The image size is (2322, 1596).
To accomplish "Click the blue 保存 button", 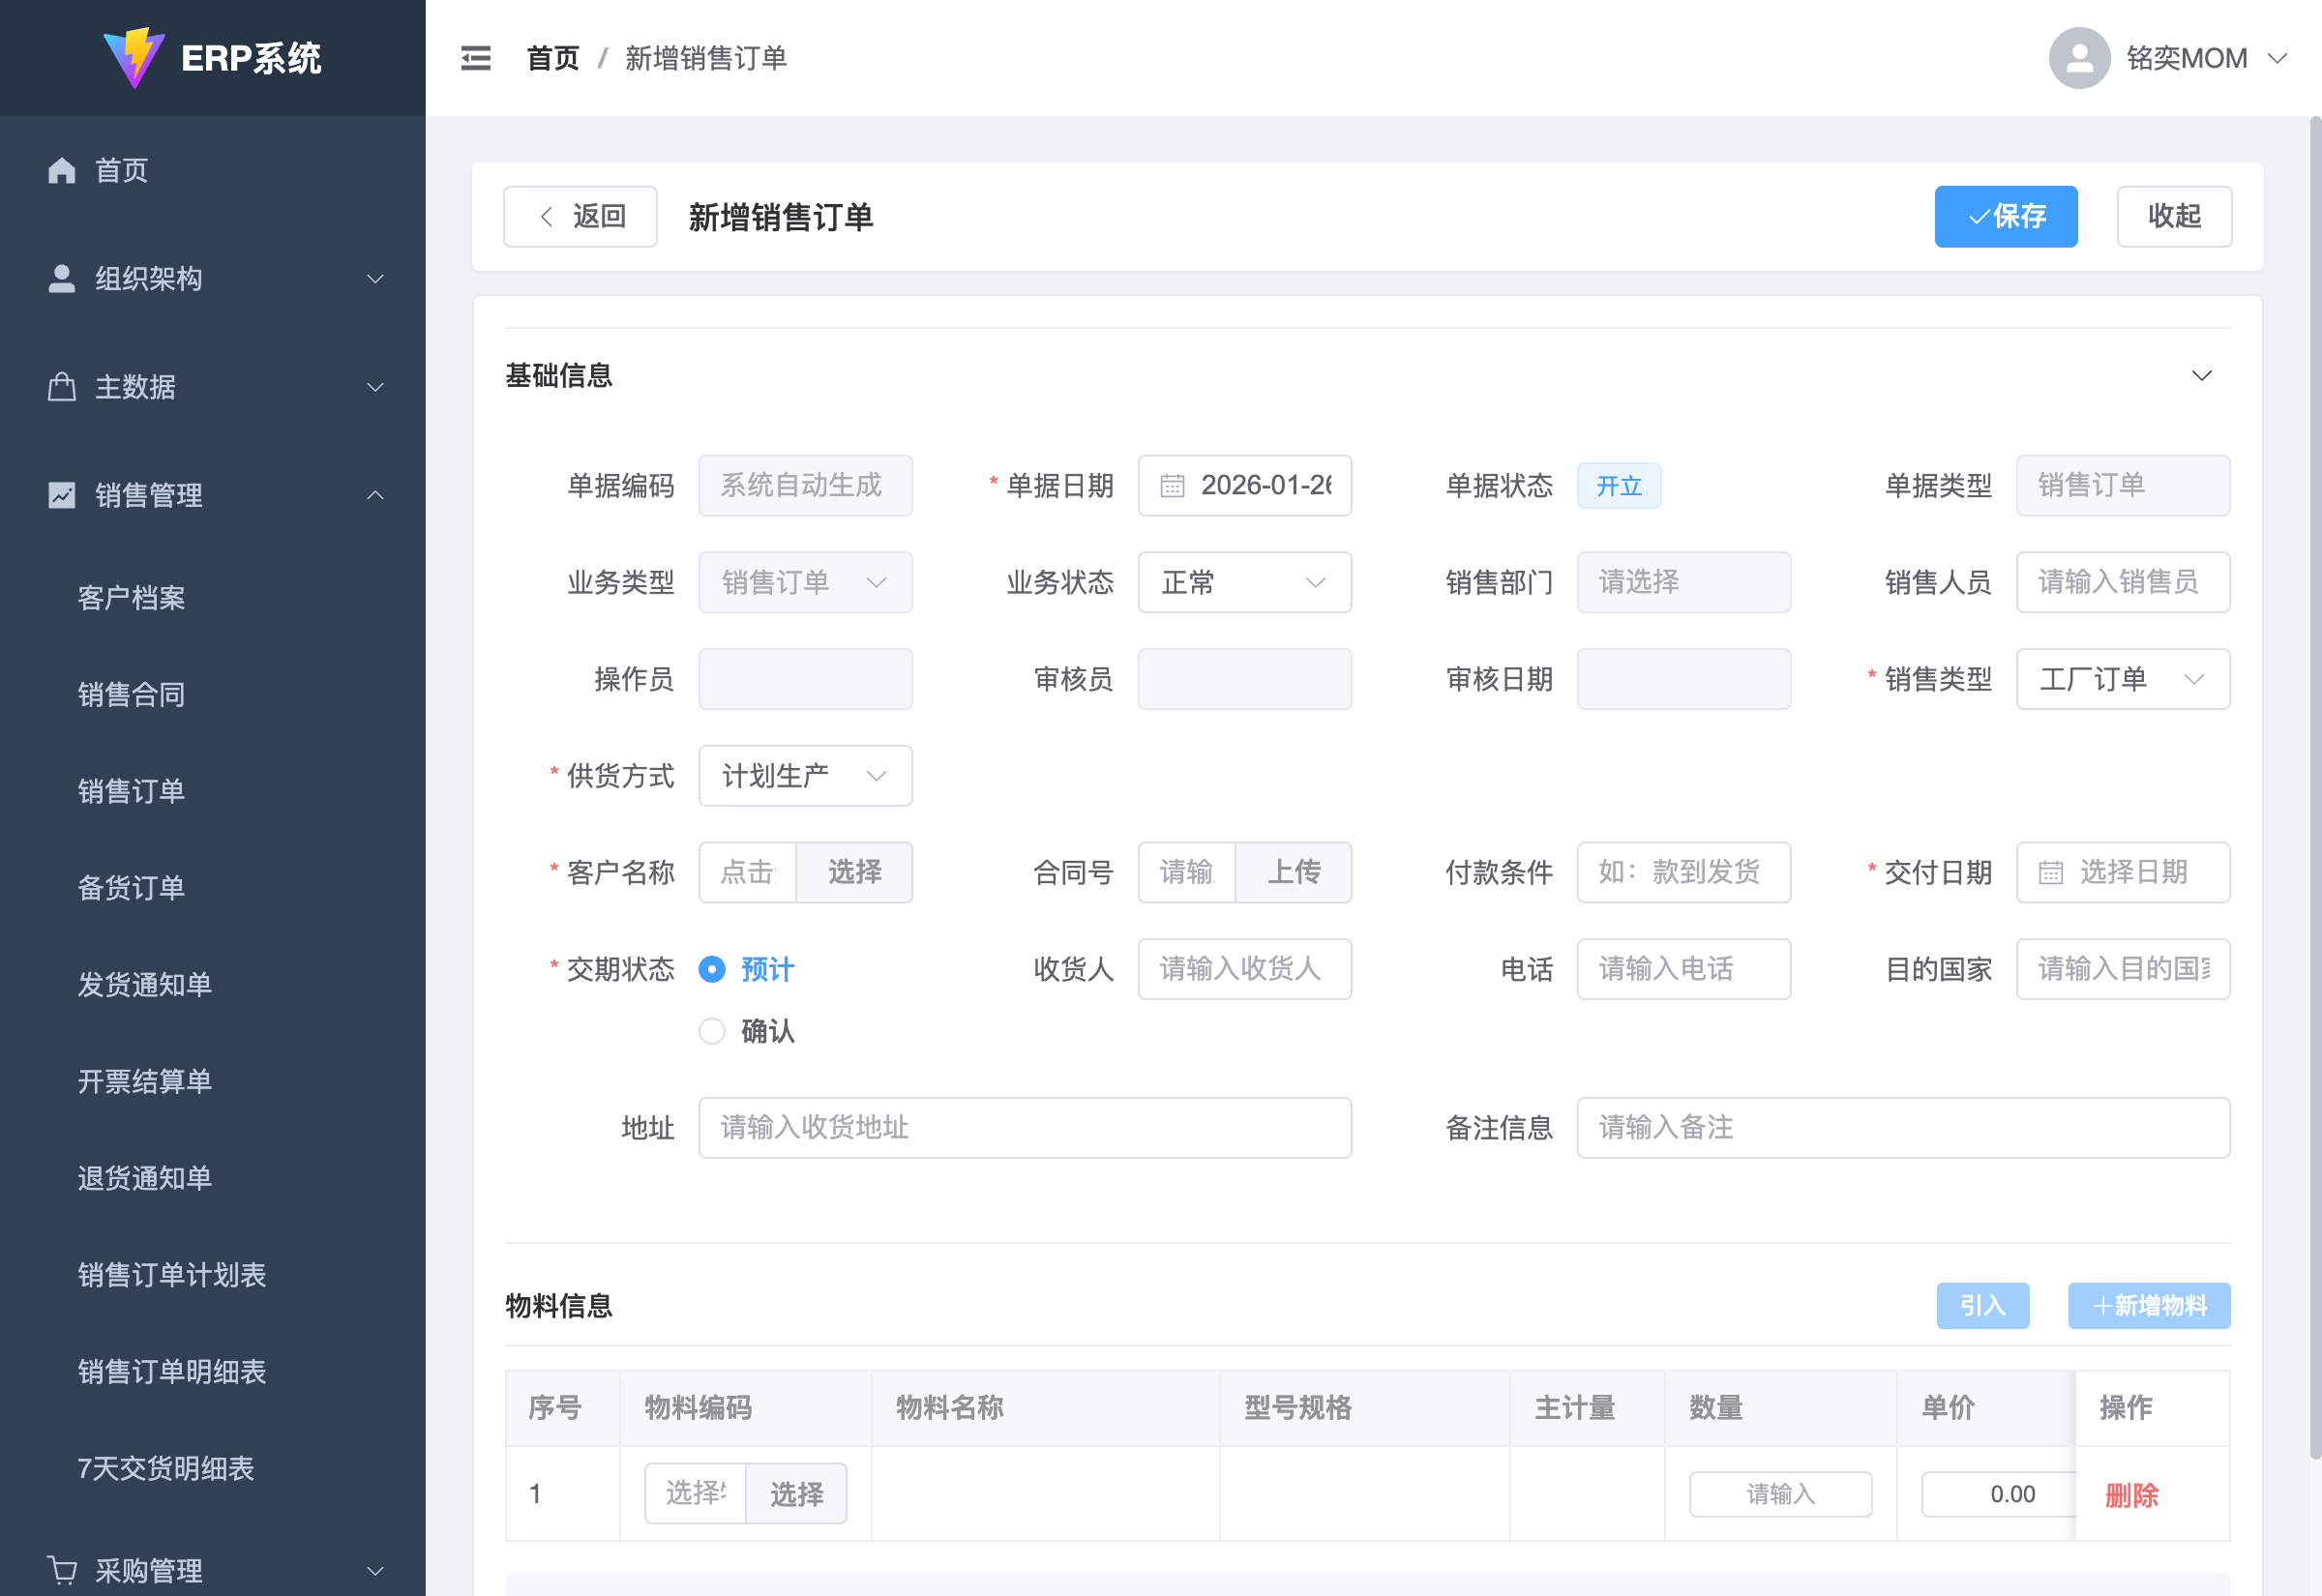I will pyautogui.click(x=2005, y=216).
